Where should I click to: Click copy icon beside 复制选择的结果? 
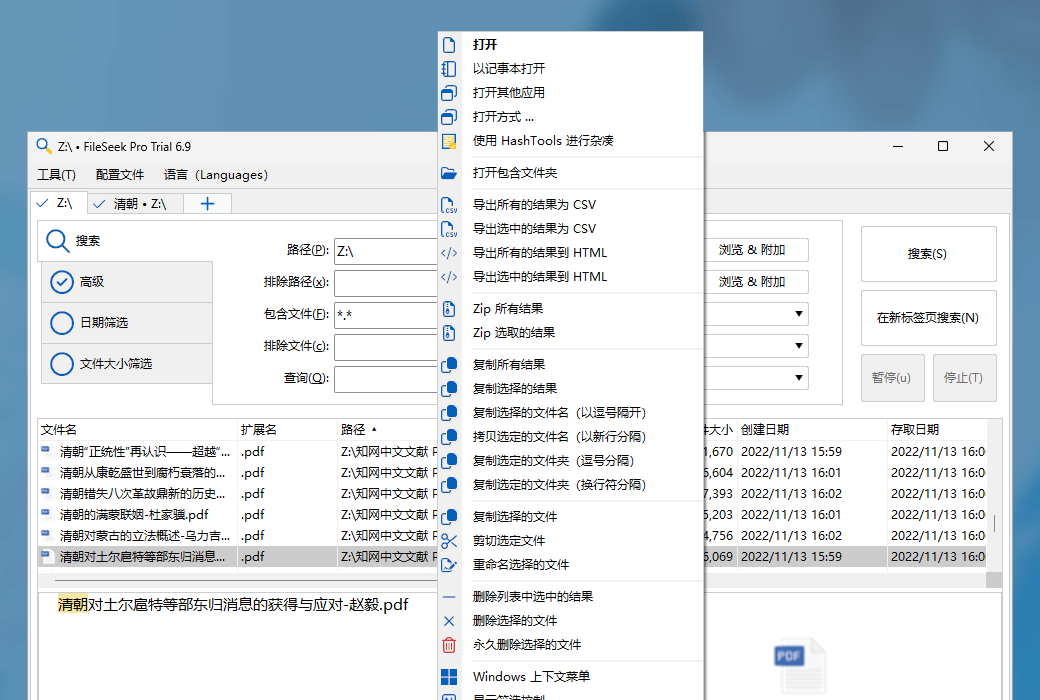(x=449, y=389)
